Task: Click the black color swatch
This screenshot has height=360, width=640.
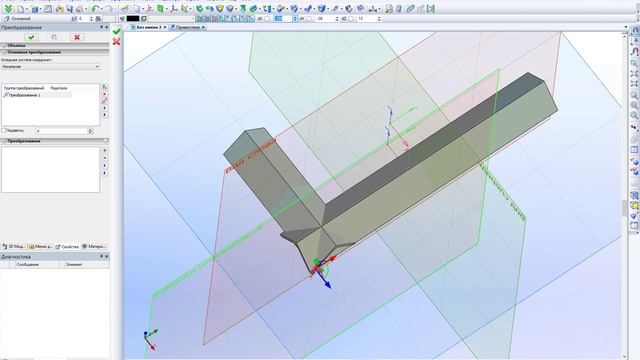Action: pos(133,19)
